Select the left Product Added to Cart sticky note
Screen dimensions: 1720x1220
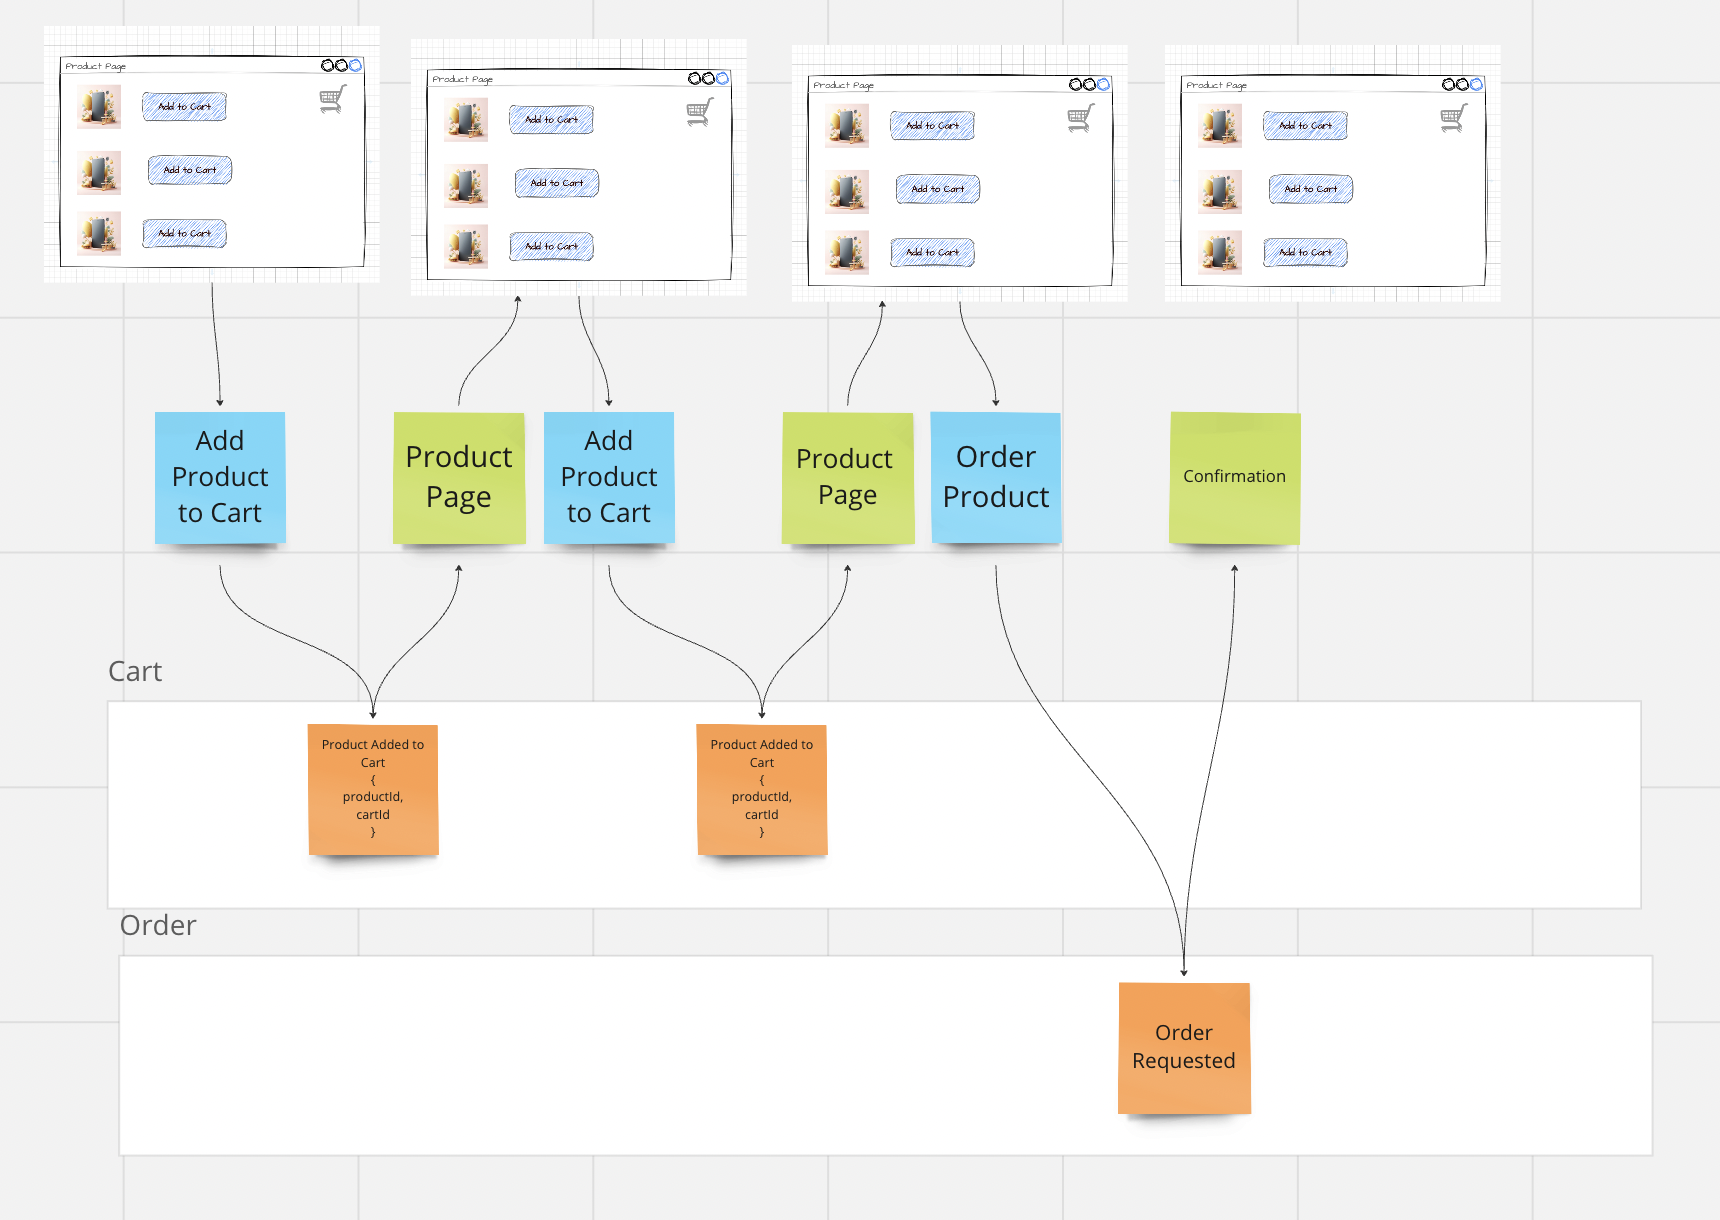(373, 789)
